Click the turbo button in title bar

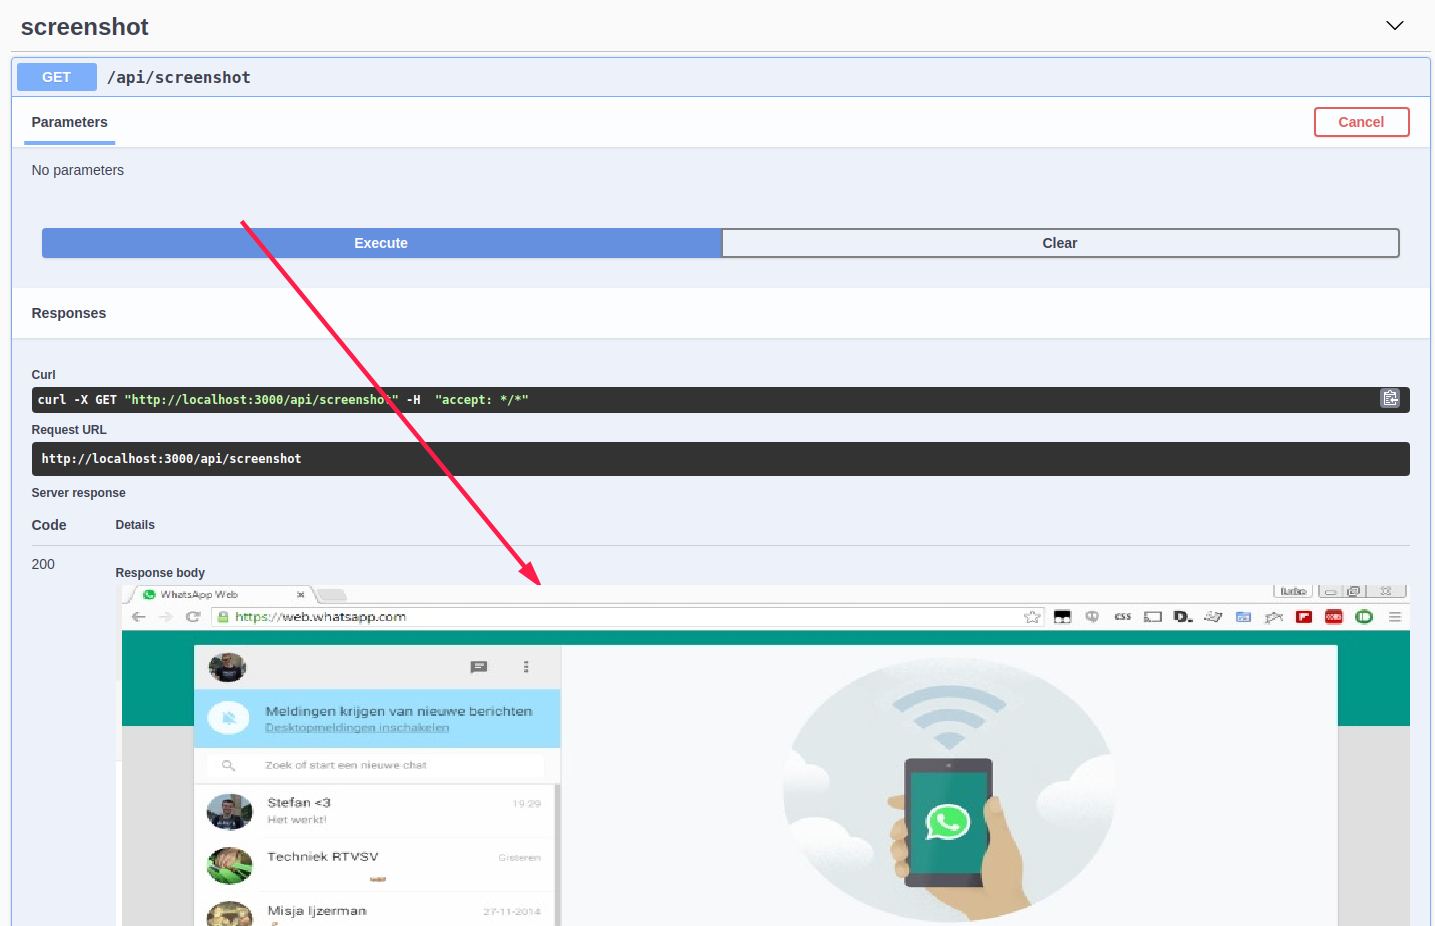pyautogui.click(x=1293, y=591)
